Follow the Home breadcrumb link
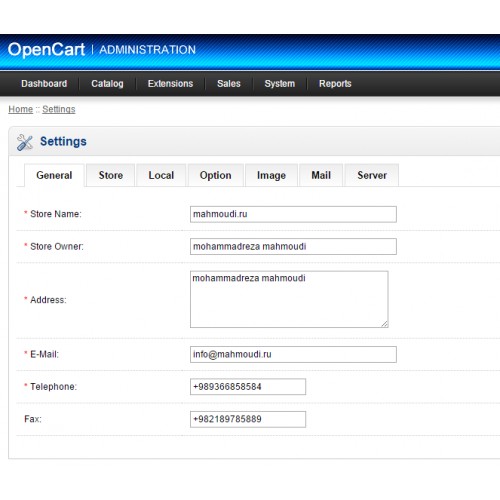500x500 pixels. click(21, 109)
